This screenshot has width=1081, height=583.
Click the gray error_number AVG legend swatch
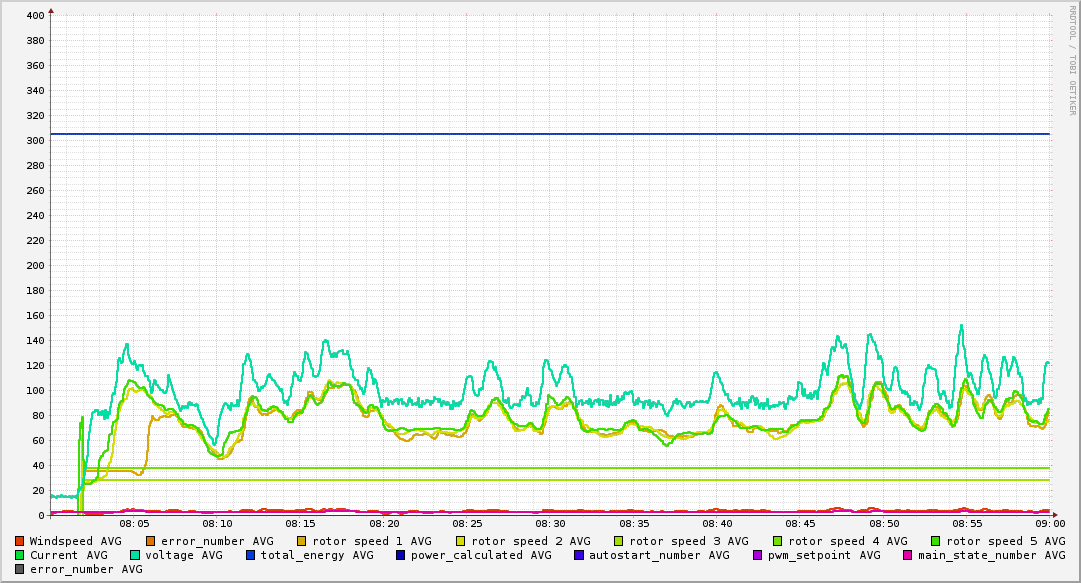click(20, 569)
